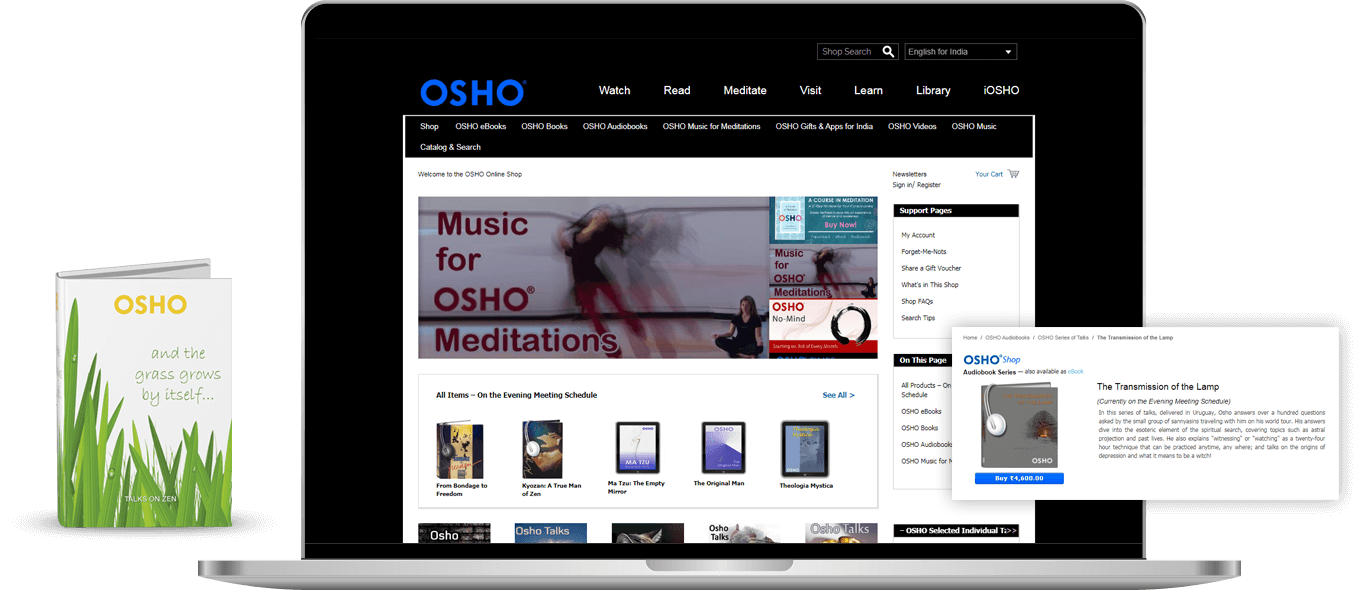
Task: Open What's in This Shop link
Action: (x=930, y=285)
